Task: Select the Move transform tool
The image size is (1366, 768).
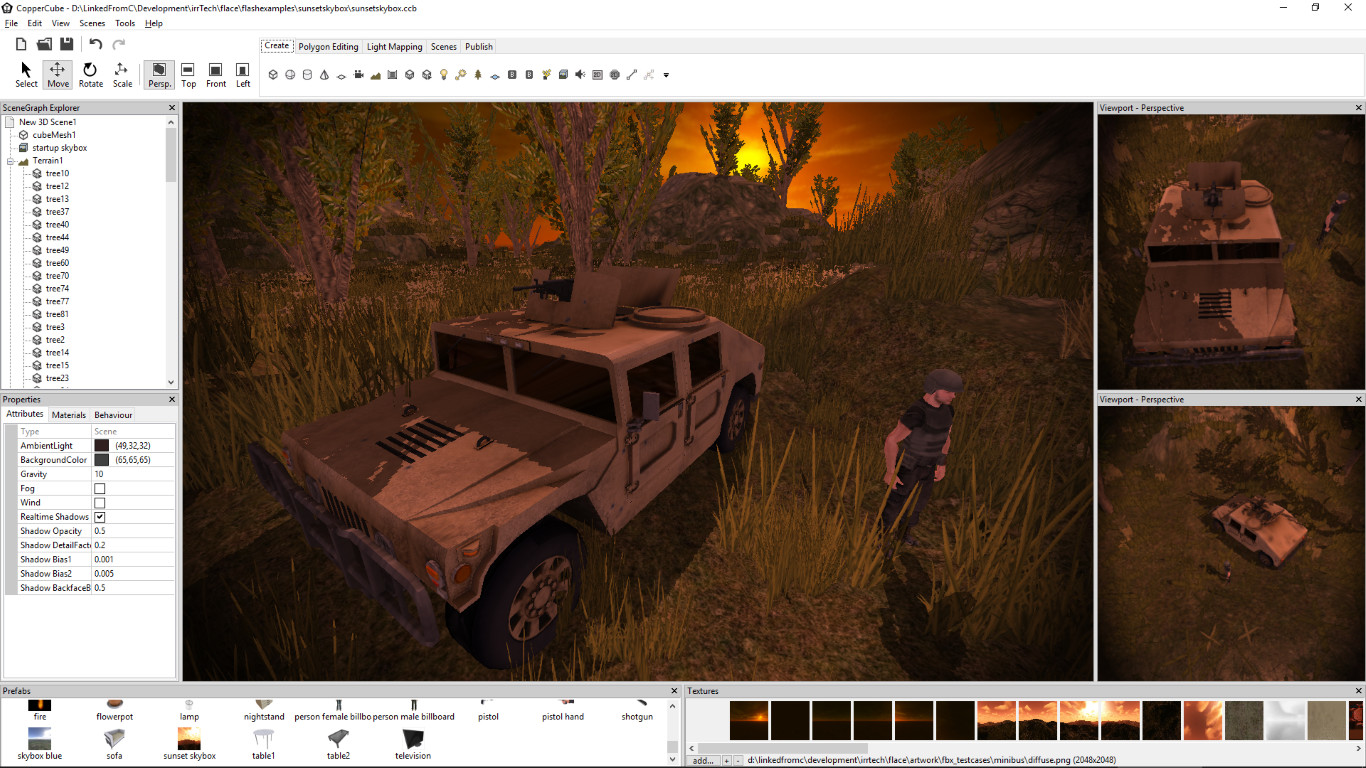Action: click(57, 74)
